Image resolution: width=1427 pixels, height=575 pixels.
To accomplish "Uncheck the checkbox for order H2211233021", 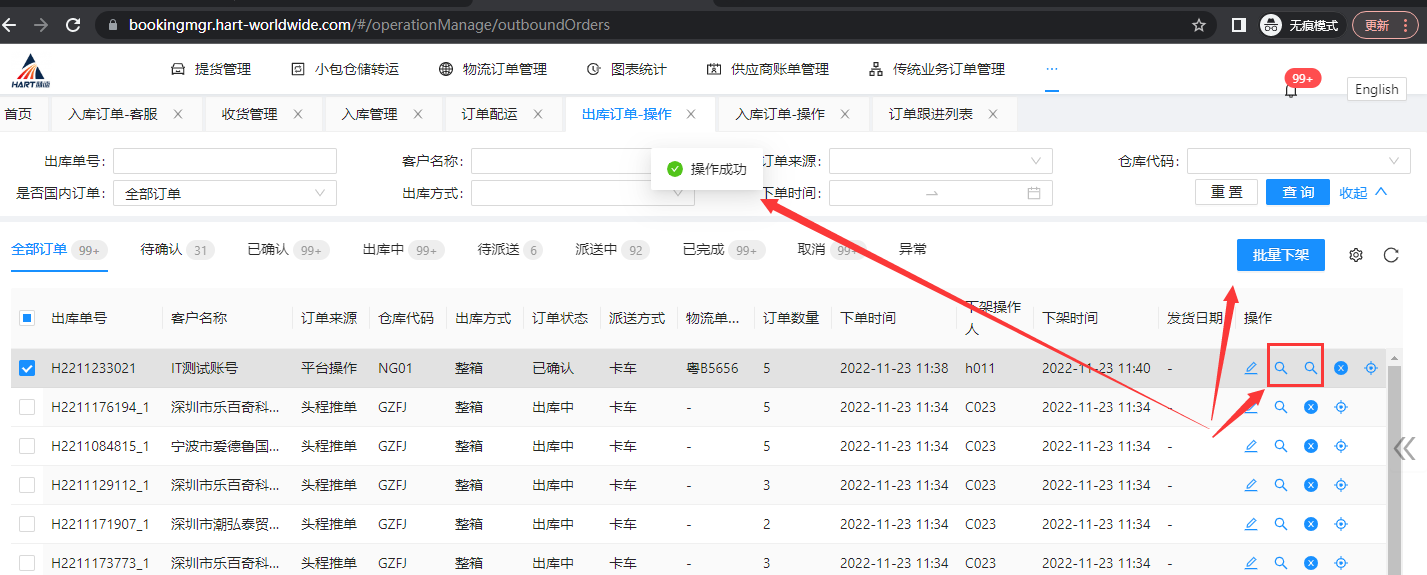I will pos(27,368).
